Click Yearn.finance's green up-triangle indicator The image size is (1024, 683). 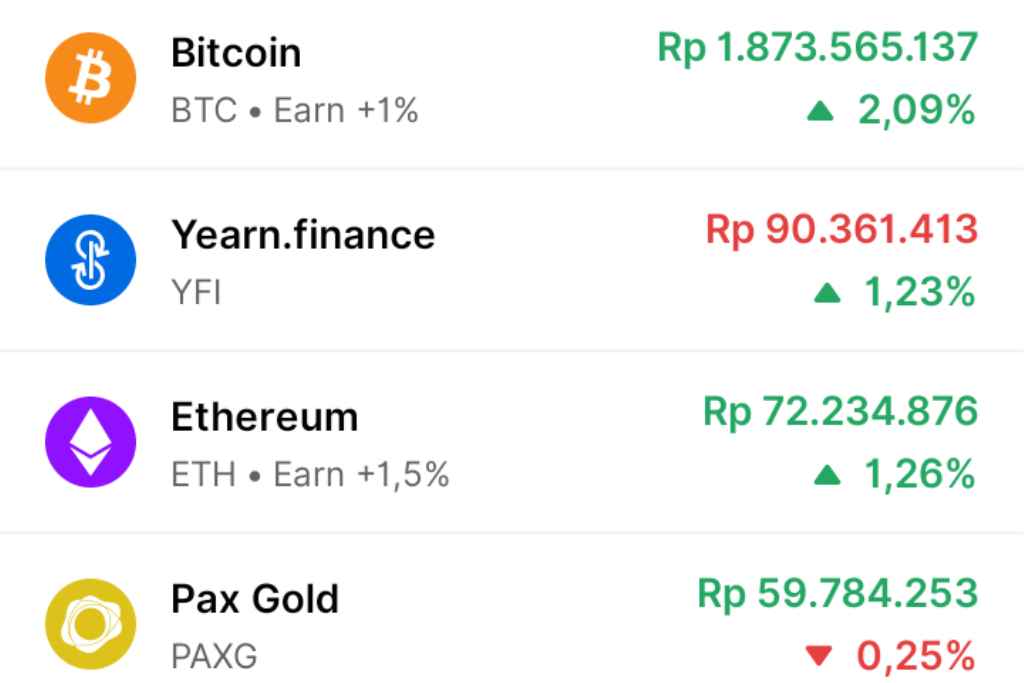(826, 294)
